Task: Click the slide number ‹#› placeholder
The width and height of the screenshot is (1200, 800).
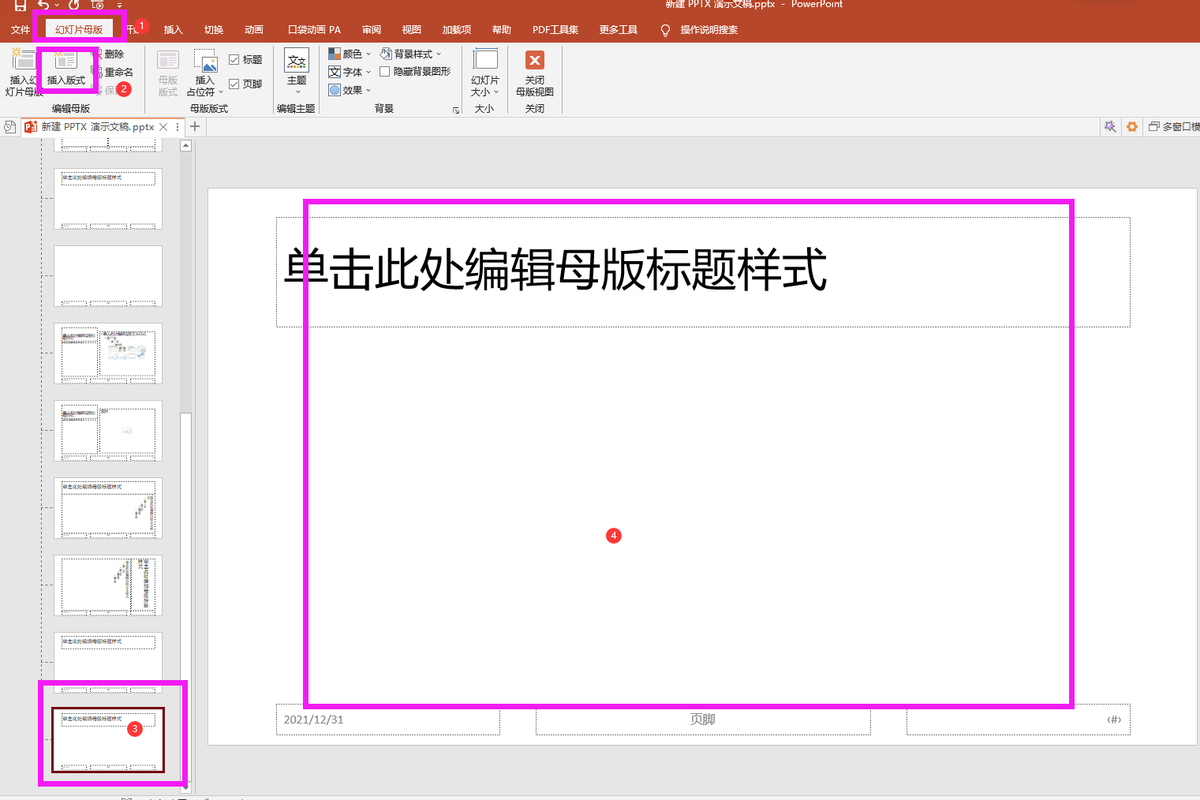Action: pos(1018,720)
